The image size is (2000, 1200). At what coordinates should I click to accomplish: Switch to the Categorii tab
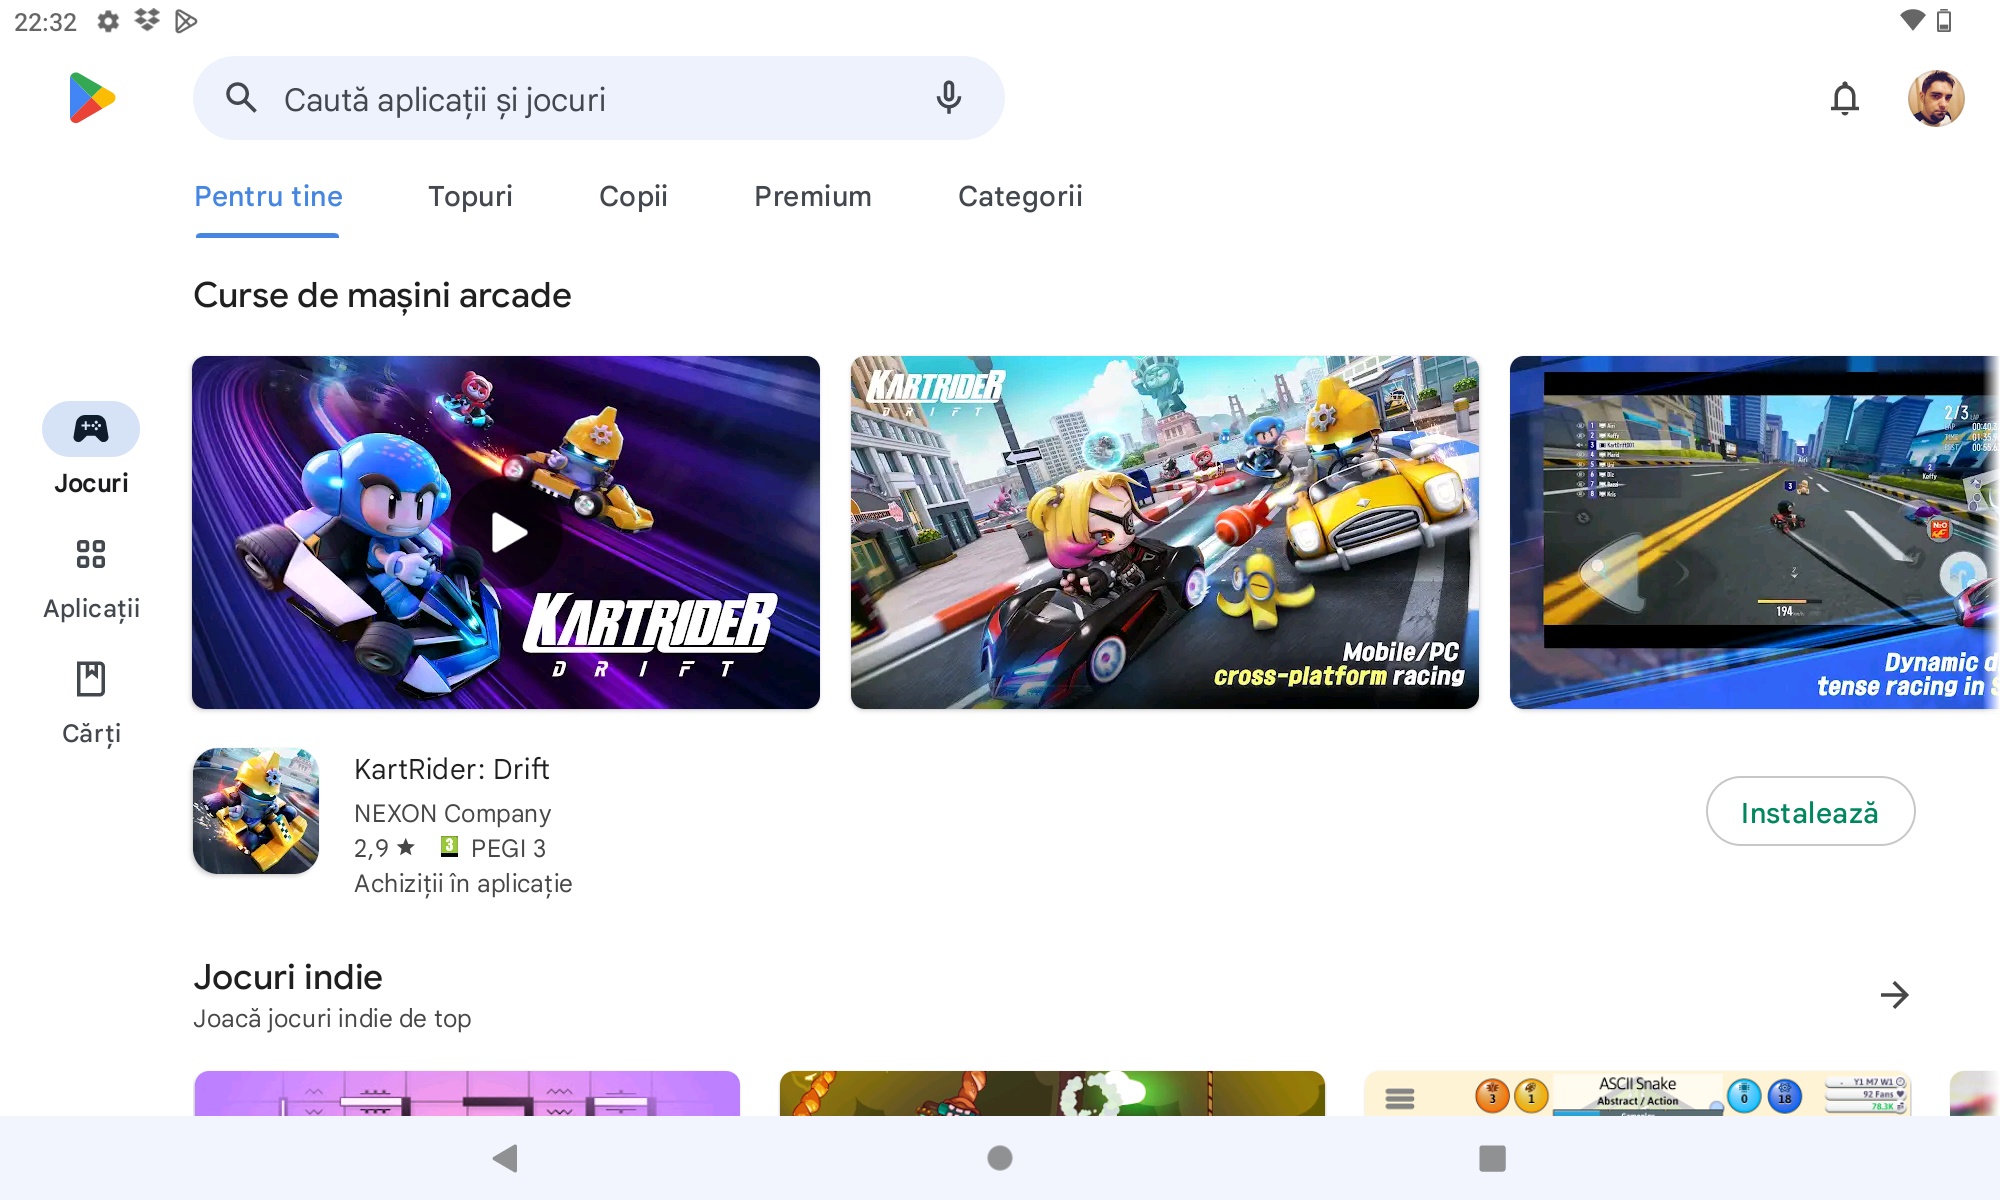click(1020, 196)
